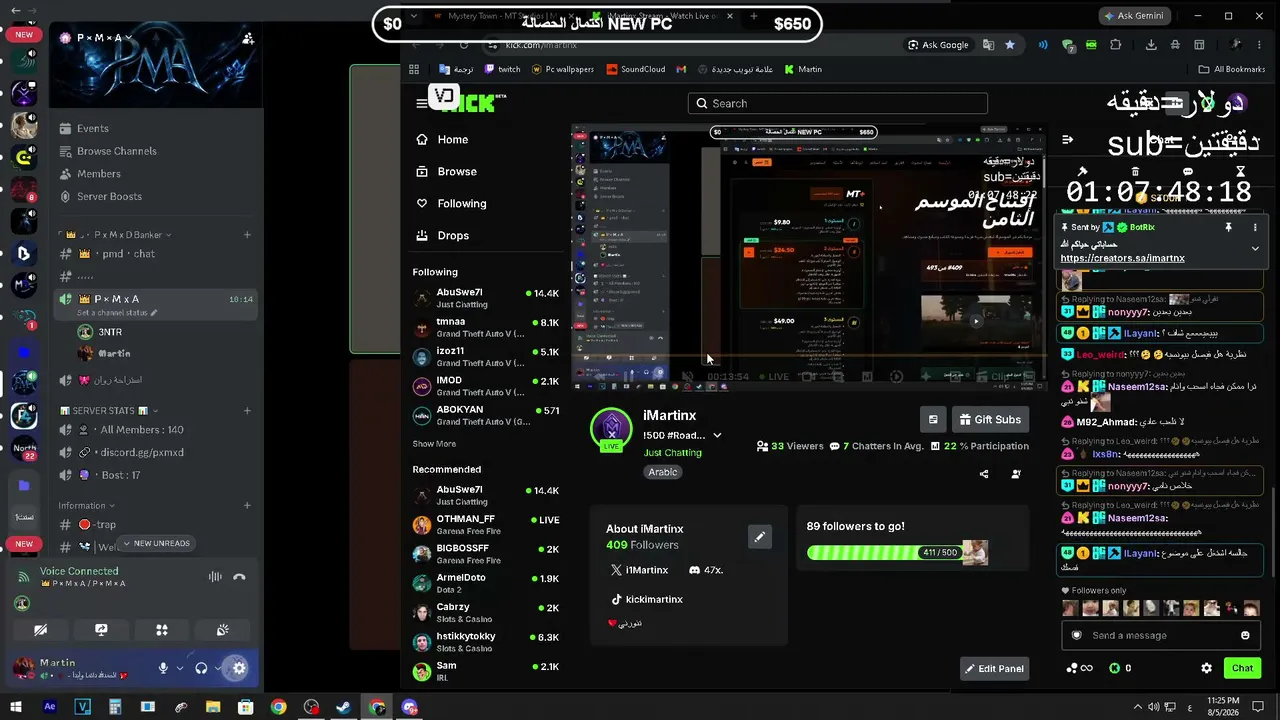Screen dimensions: 1280x720
Task: Open microphone input options arrow in Discord
Action: pos(180,668)
